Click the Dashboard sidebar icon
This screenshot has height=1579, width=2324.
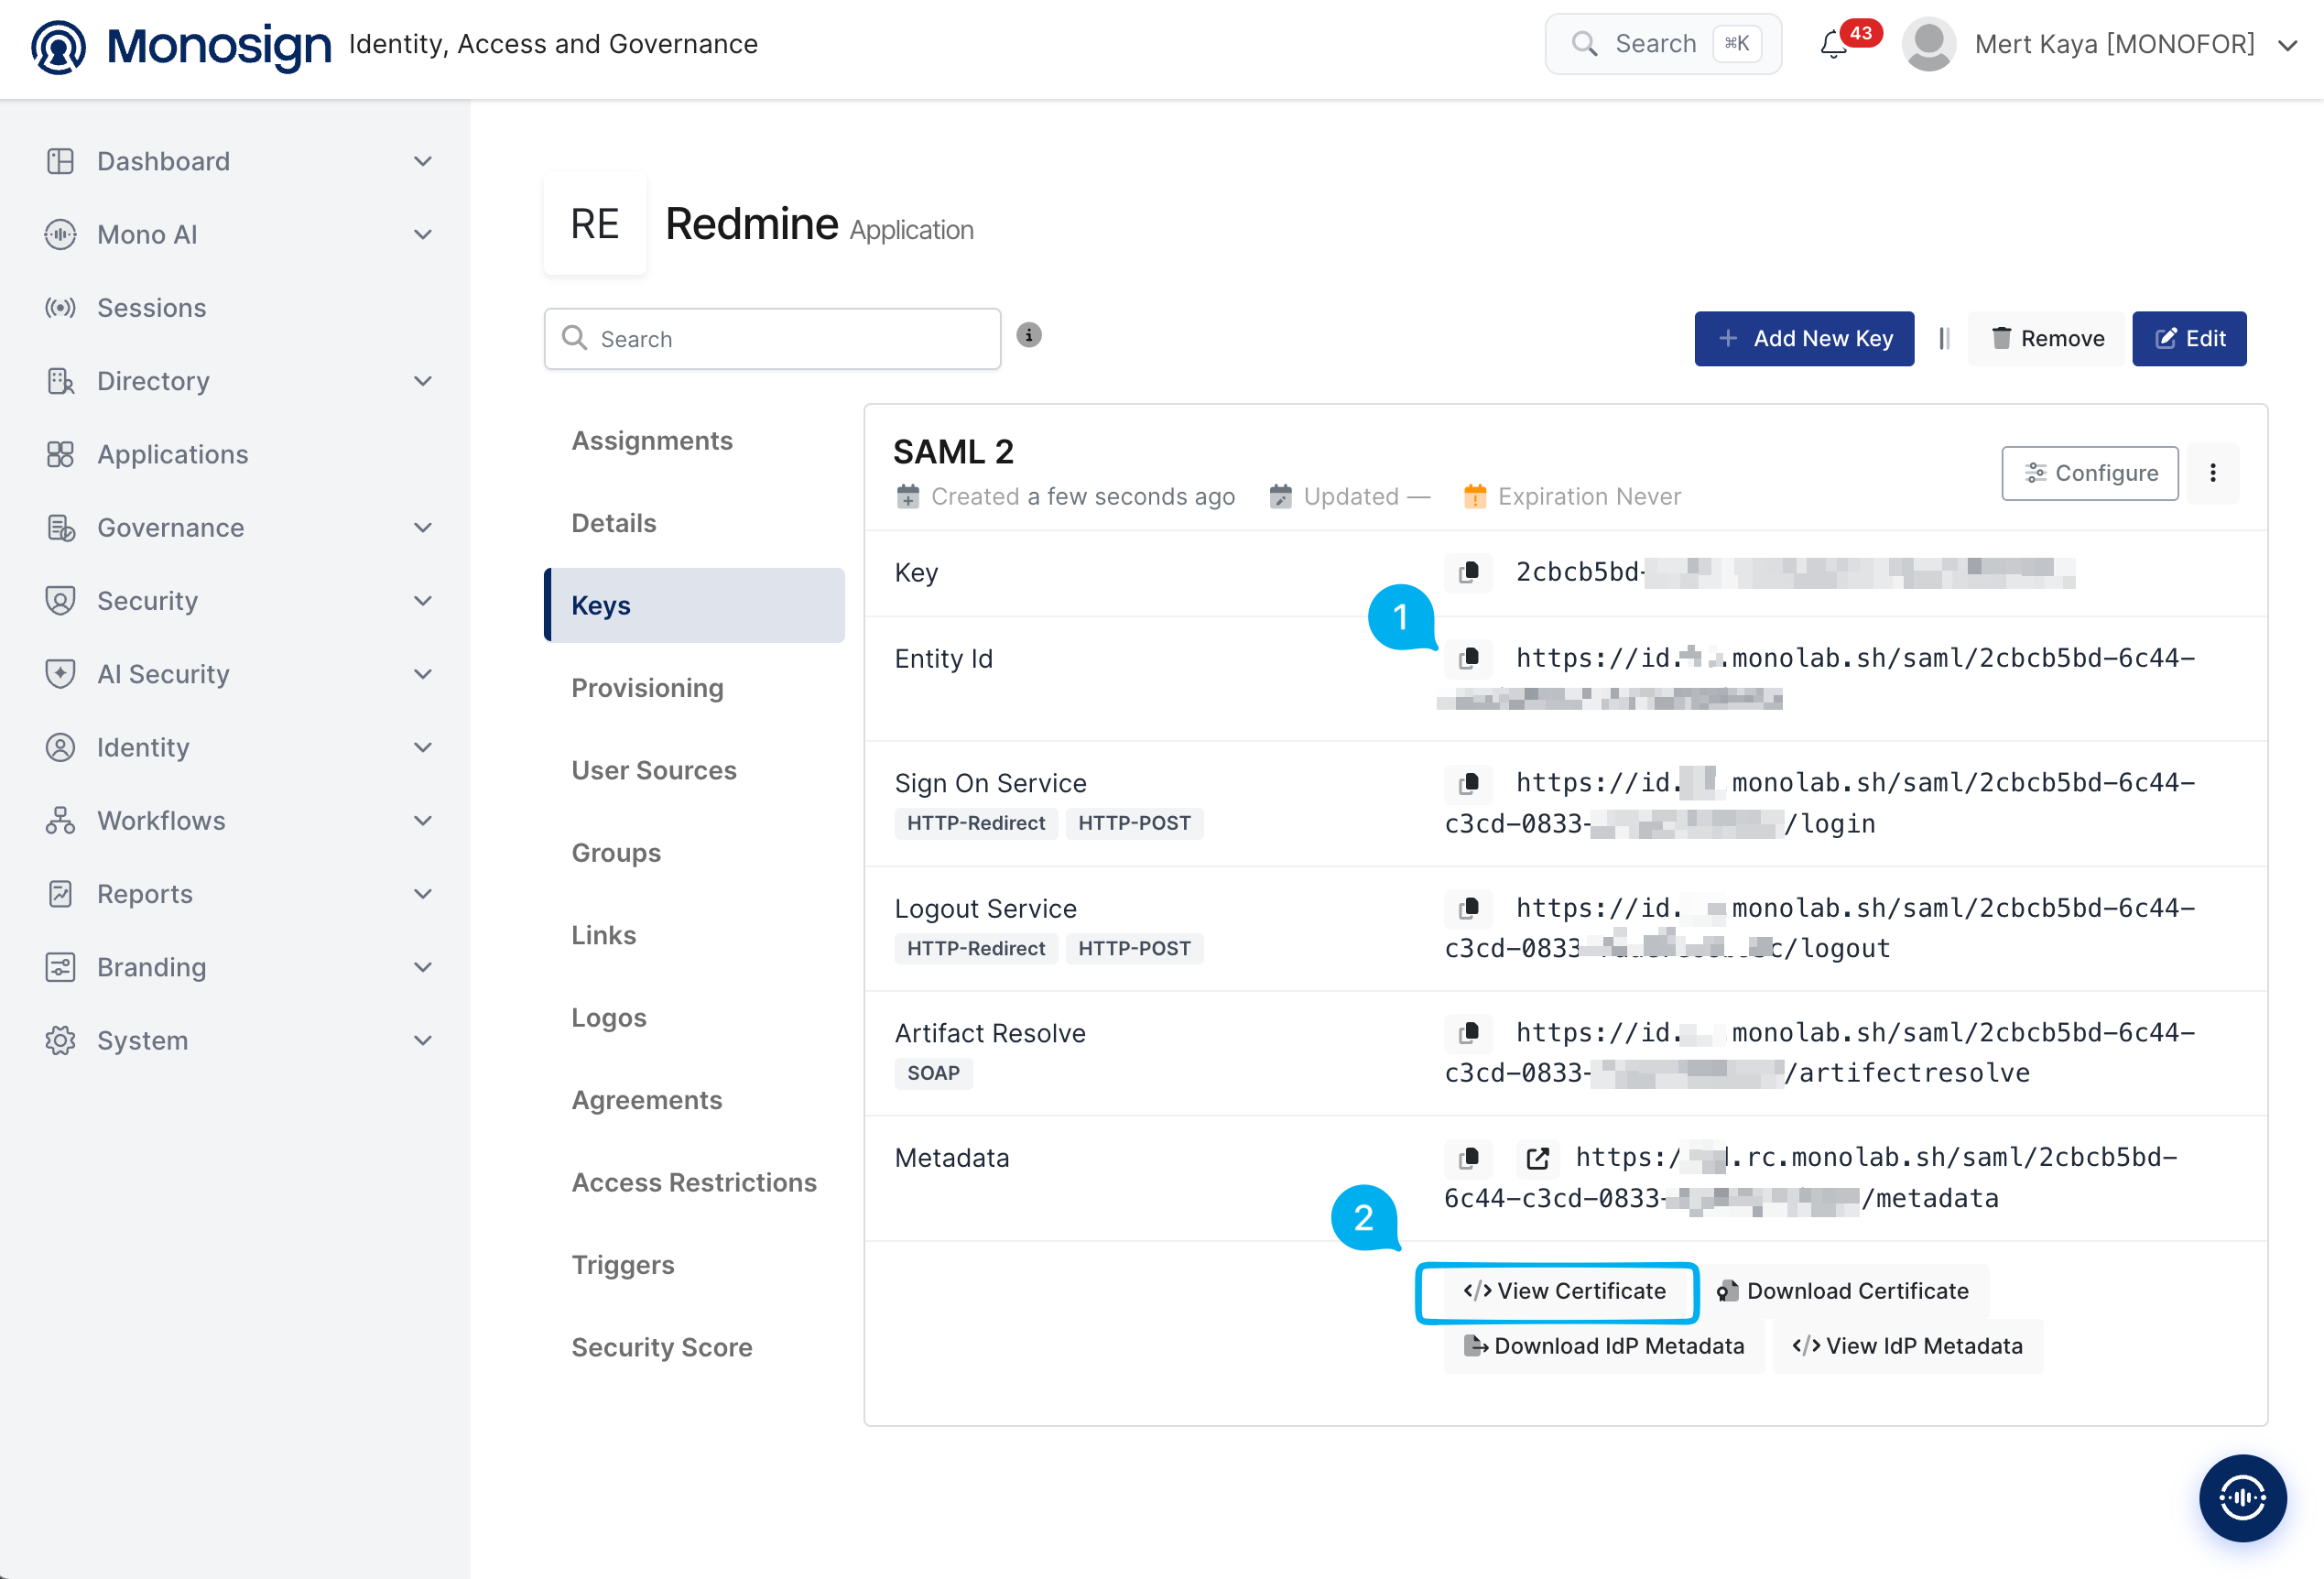(x=60, y=161)
